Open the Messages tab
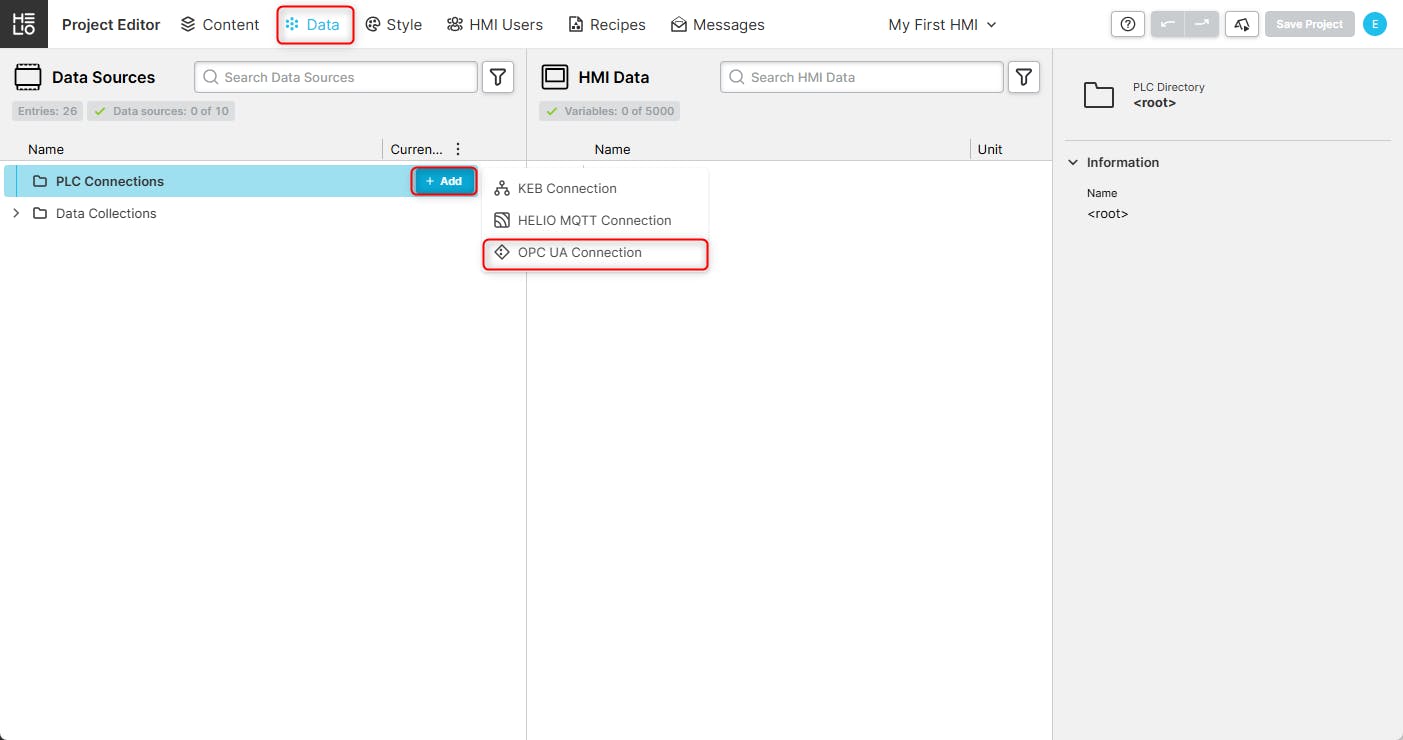Image resolution: width=1403 pixels, height=740 pixels. point(718,24)
